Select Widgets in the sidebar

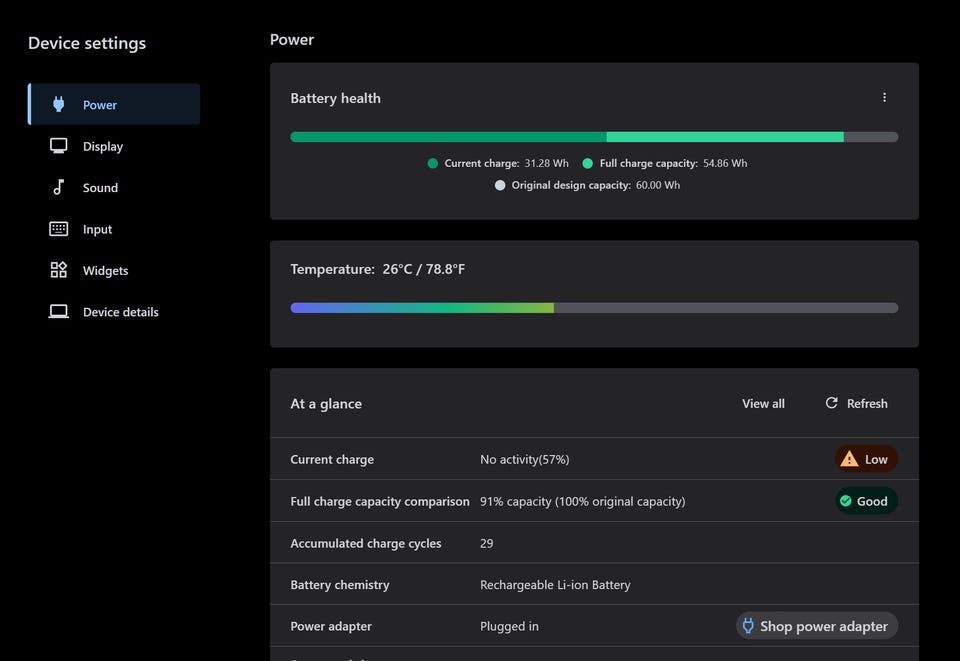click(105, 271)
